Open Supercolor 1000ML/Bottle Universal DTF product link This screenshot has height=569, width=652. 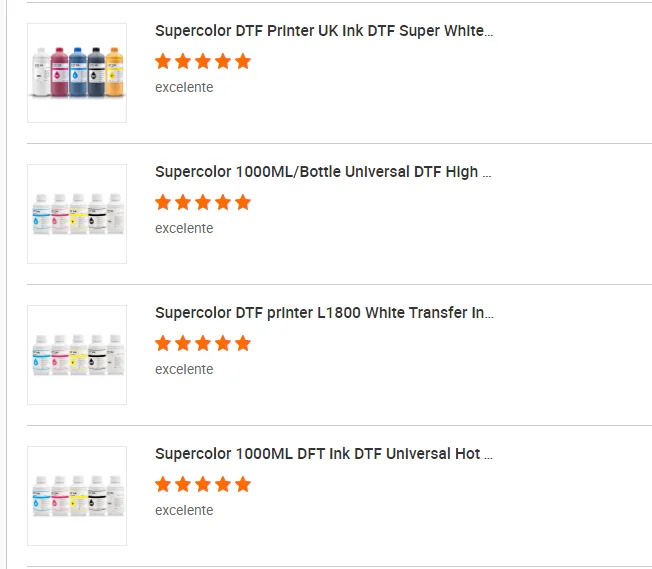pyautogui.click(x=323, y=172)
